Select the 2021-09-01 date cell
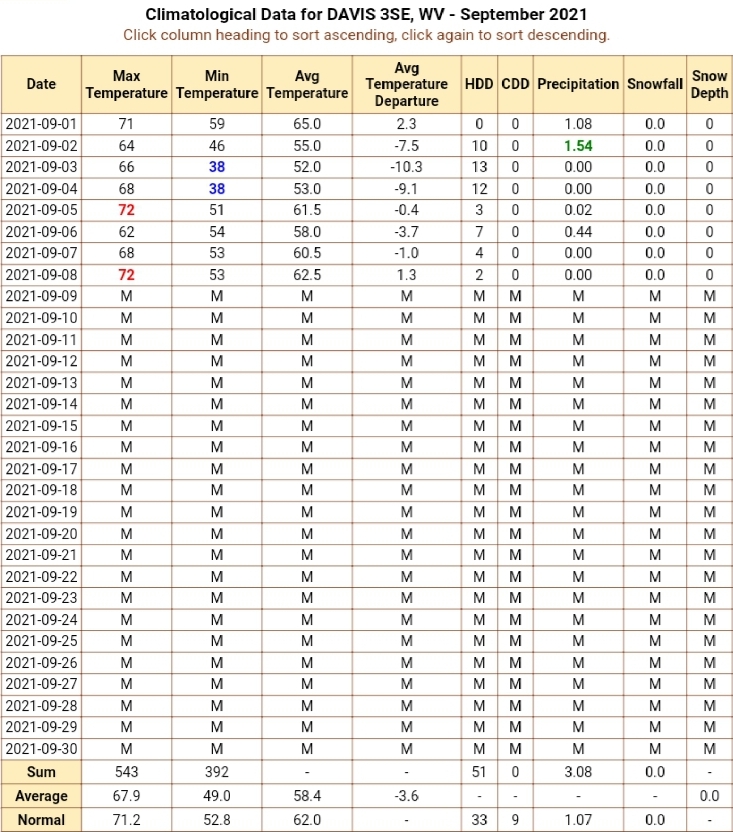The width and height of the screenshot is (733, 832). [41, 124]
